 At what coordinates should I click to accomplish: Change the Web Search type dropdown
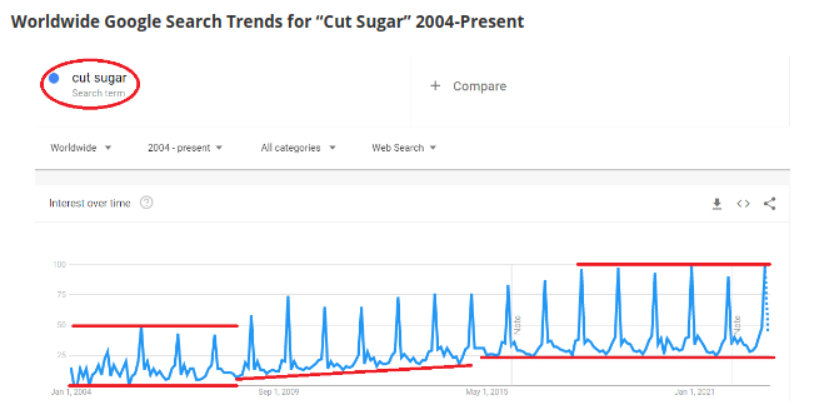pos(404,148)
